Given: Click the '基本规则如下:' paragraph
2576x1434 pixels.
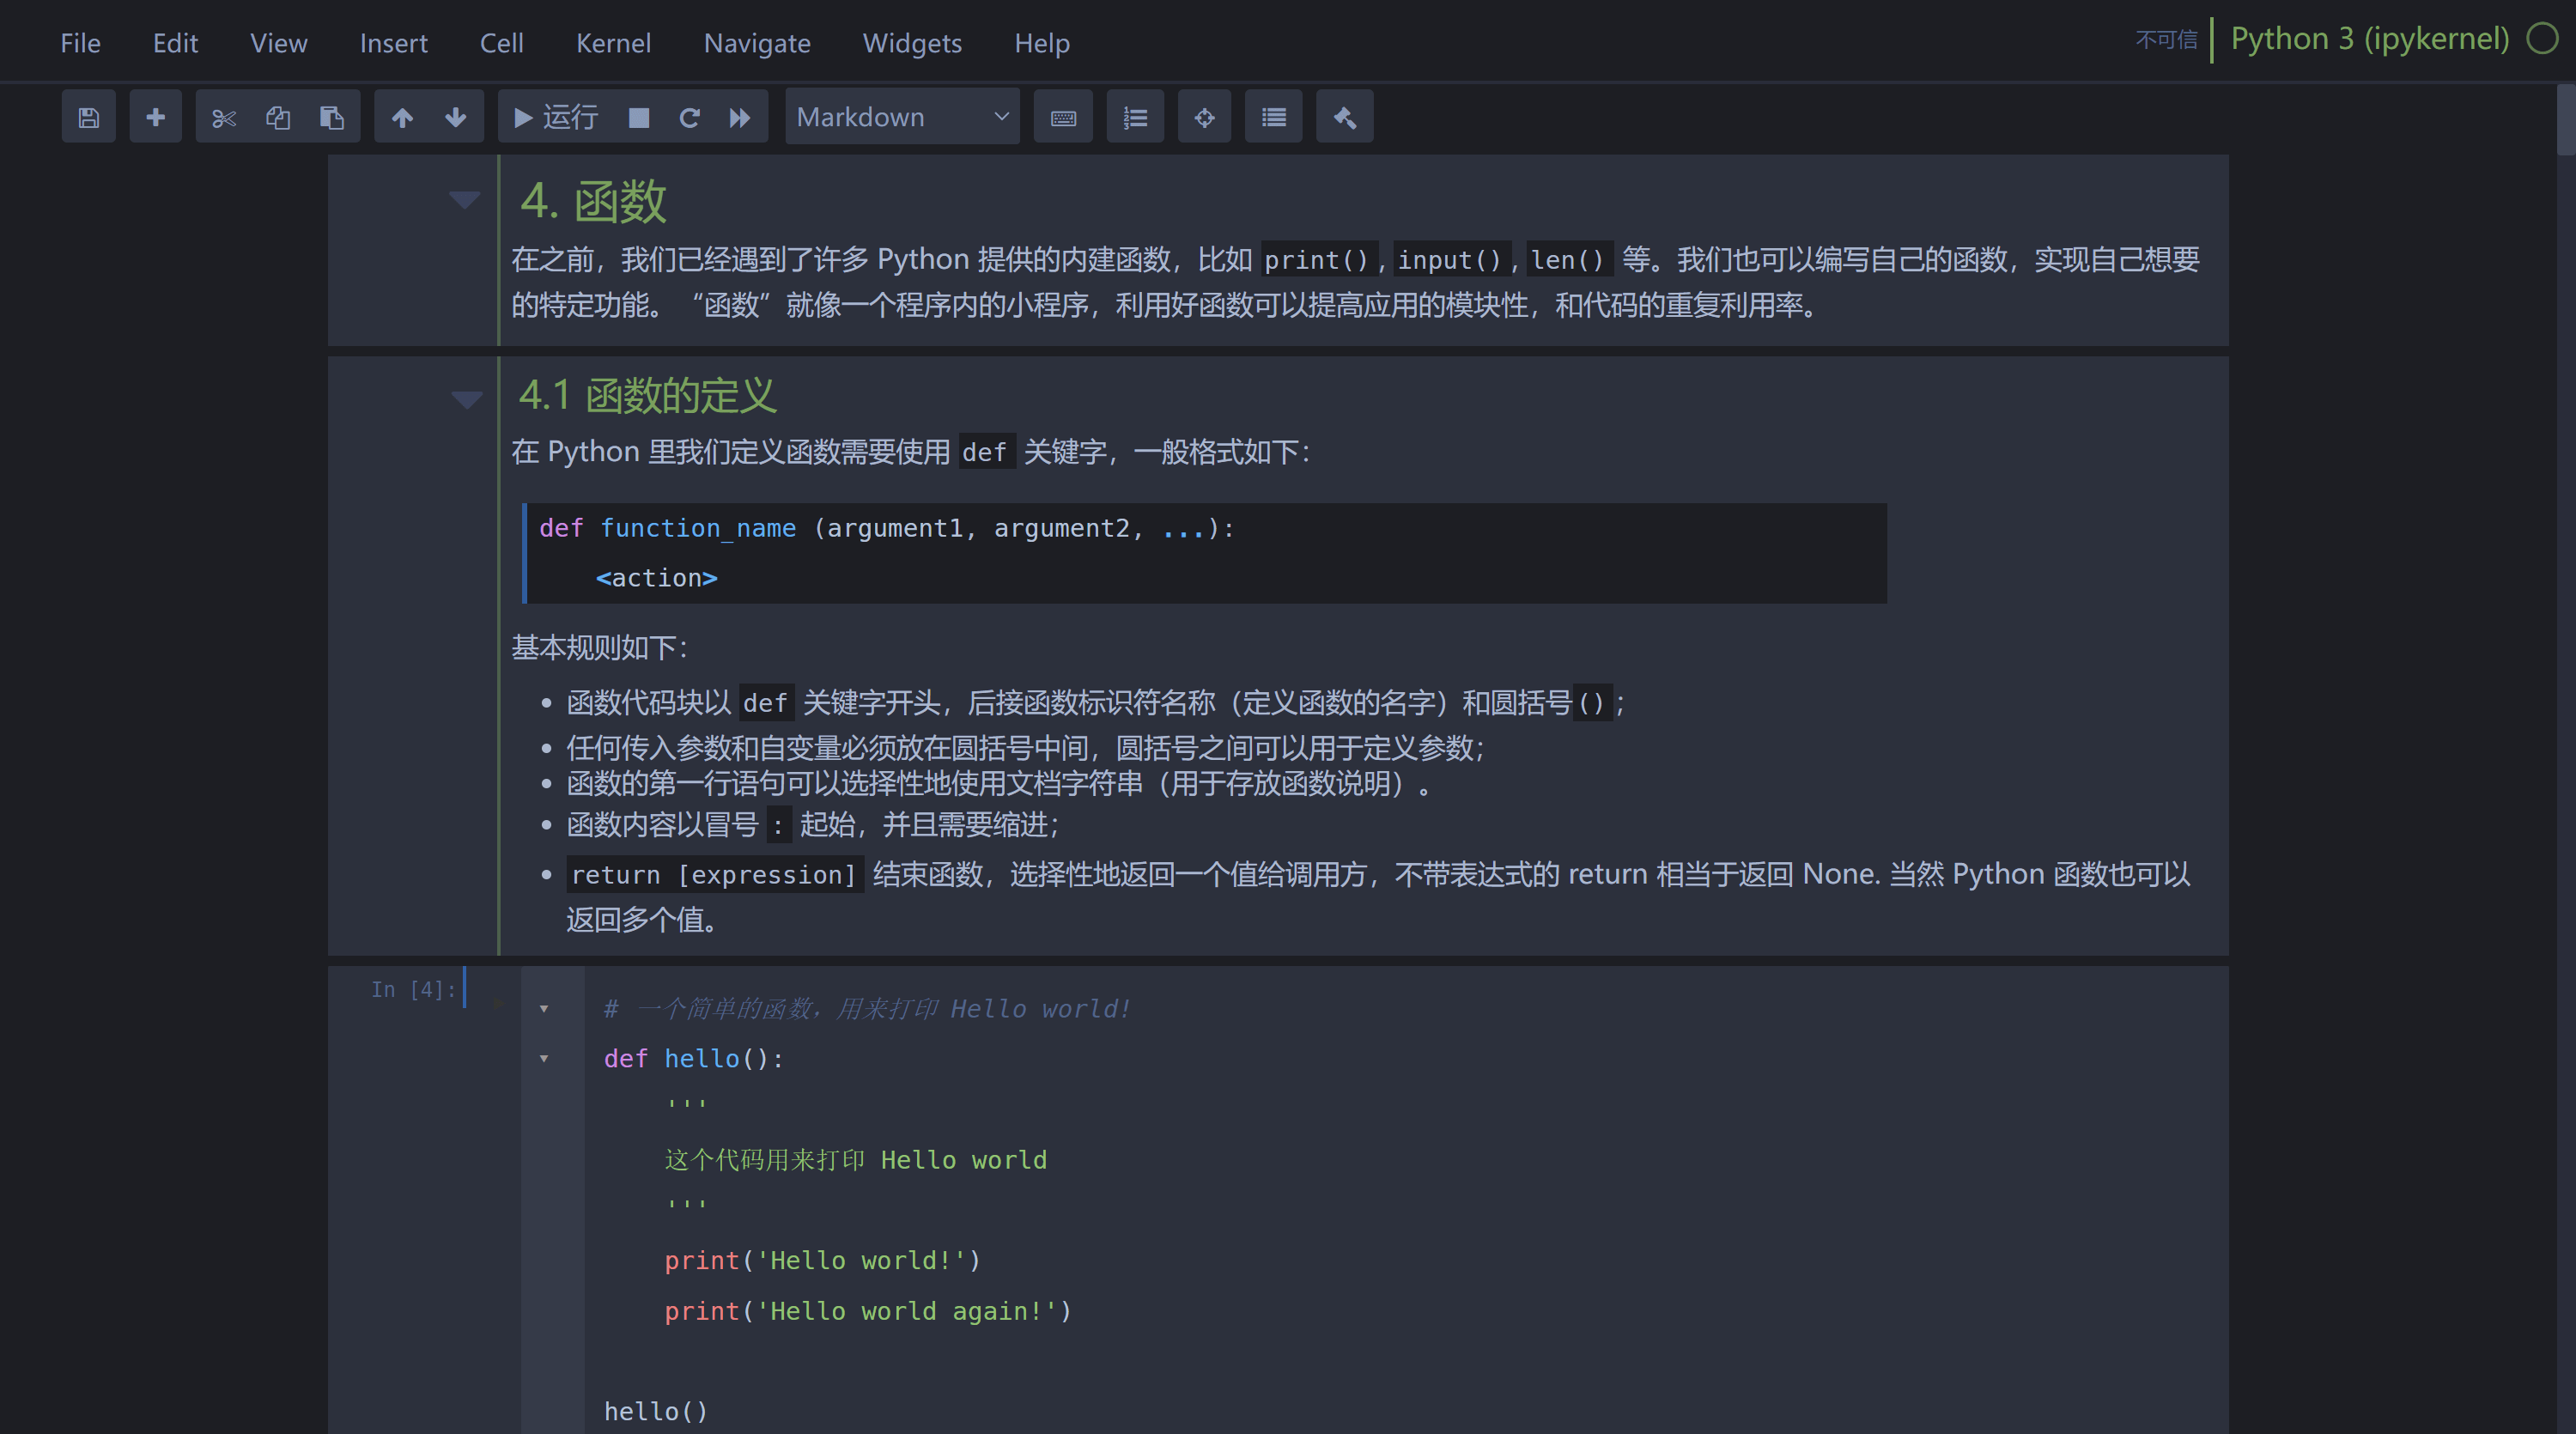Looking at the screenshot, I should click(599, 647).
